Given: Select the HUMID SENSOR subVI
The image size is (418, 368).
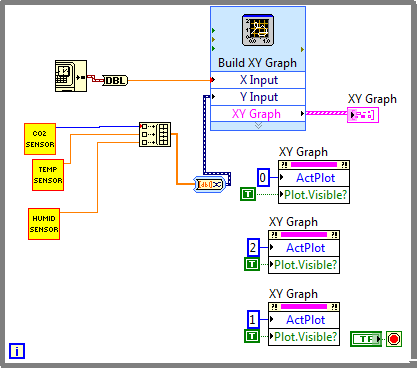Looking at the screenshot, I should pyautogui.click(x=44, y=224).
